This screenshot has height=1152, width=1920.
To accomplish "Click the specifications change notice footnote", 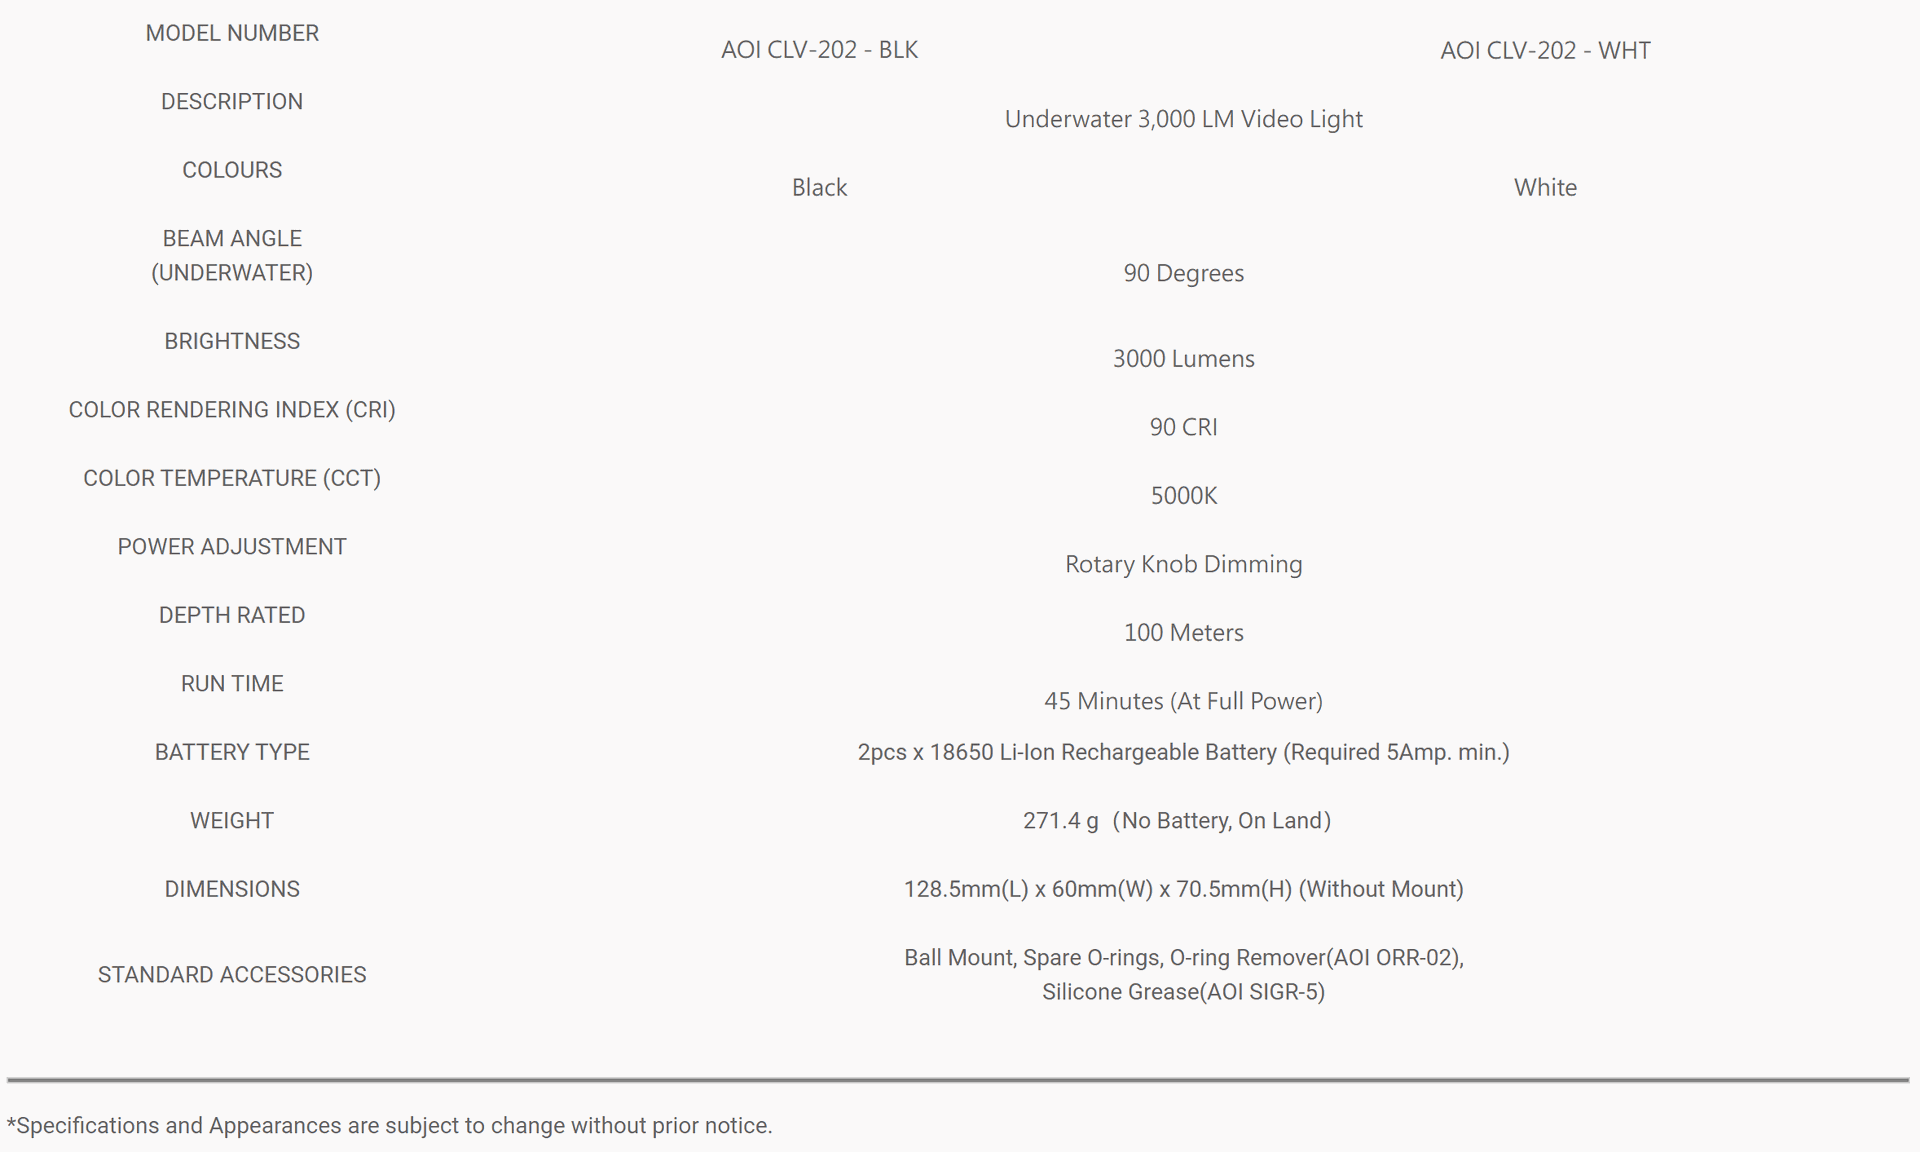I will (x=390, y=1126).
